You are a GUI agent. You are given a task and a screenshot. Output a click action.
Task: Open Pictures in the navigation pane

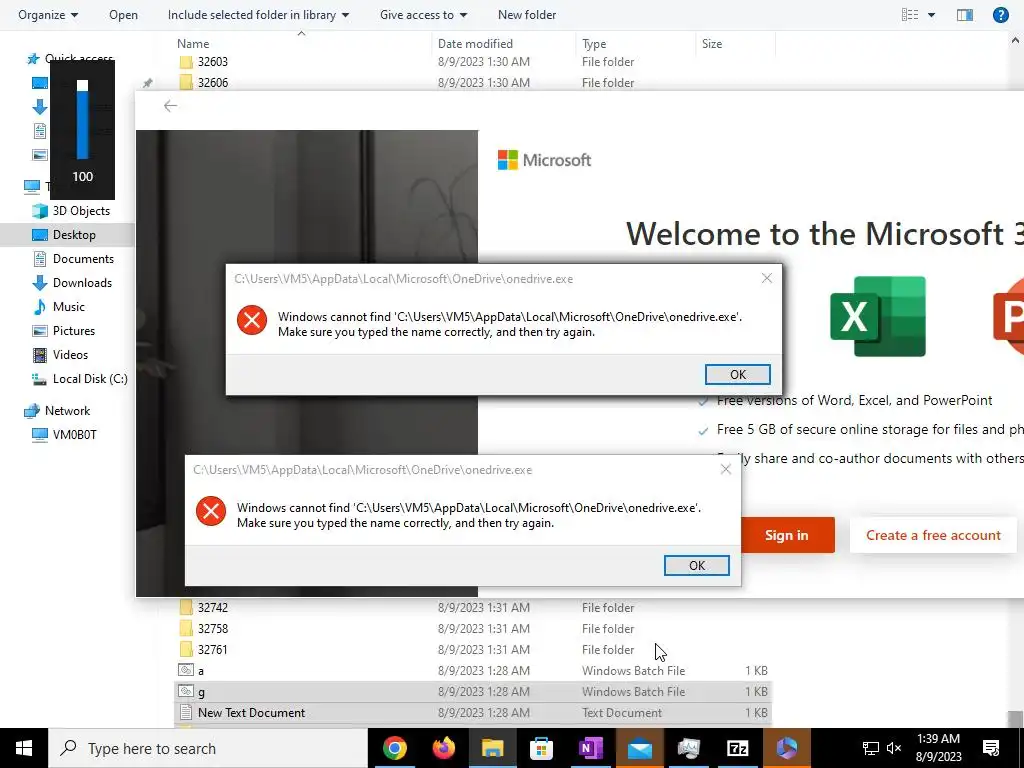click(x=74, y=330)
